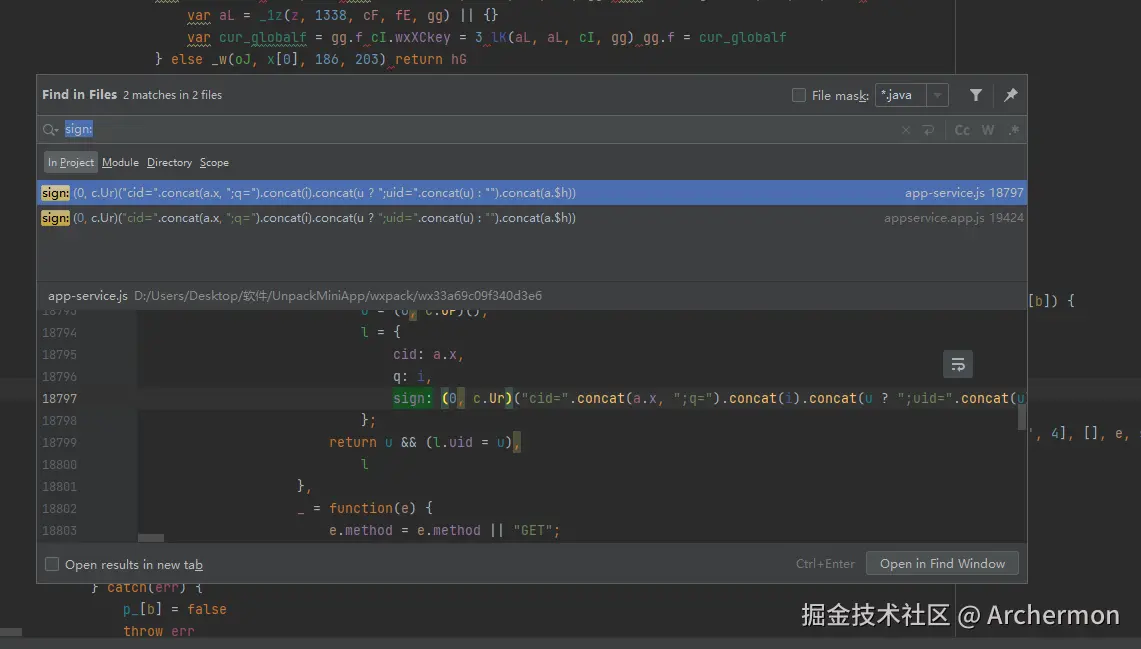Select the In Project scope tab
Image resolution: width=1141 pixels, height=649 pixels.
(71, 162)
